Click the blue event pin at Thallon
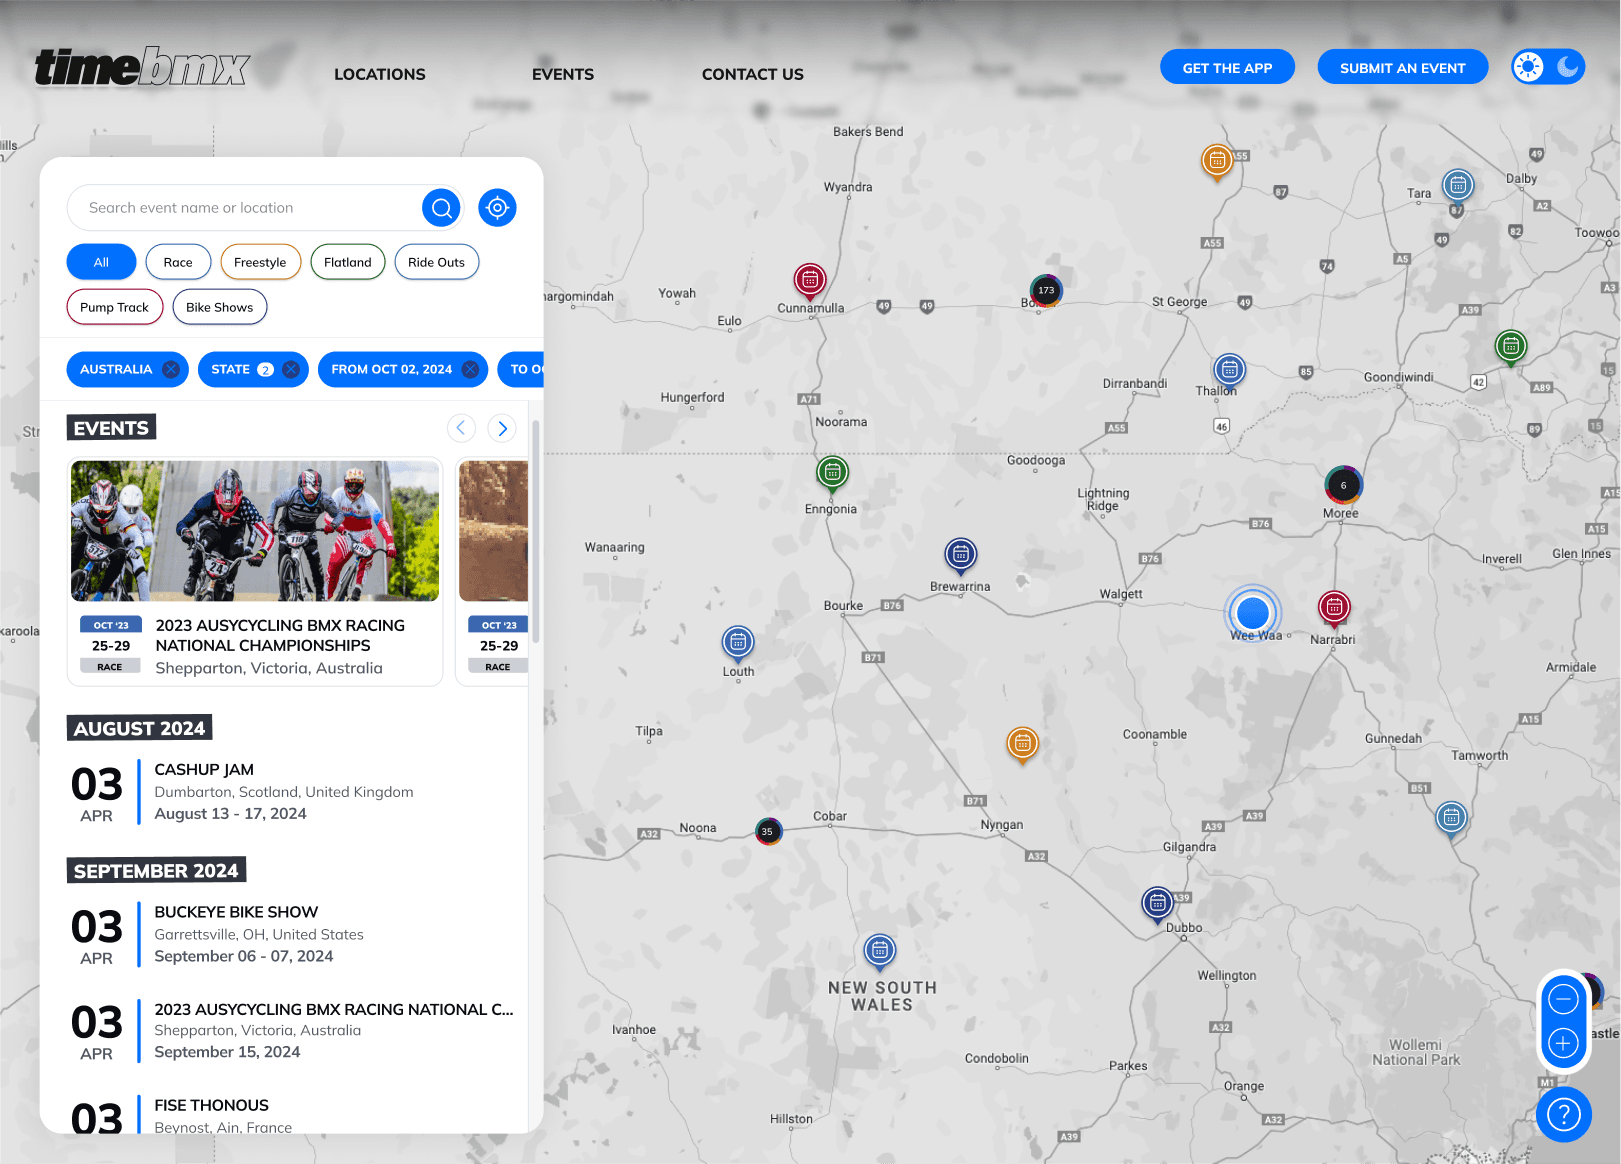This screenshot has height=1164, width=1621. 1230,371
